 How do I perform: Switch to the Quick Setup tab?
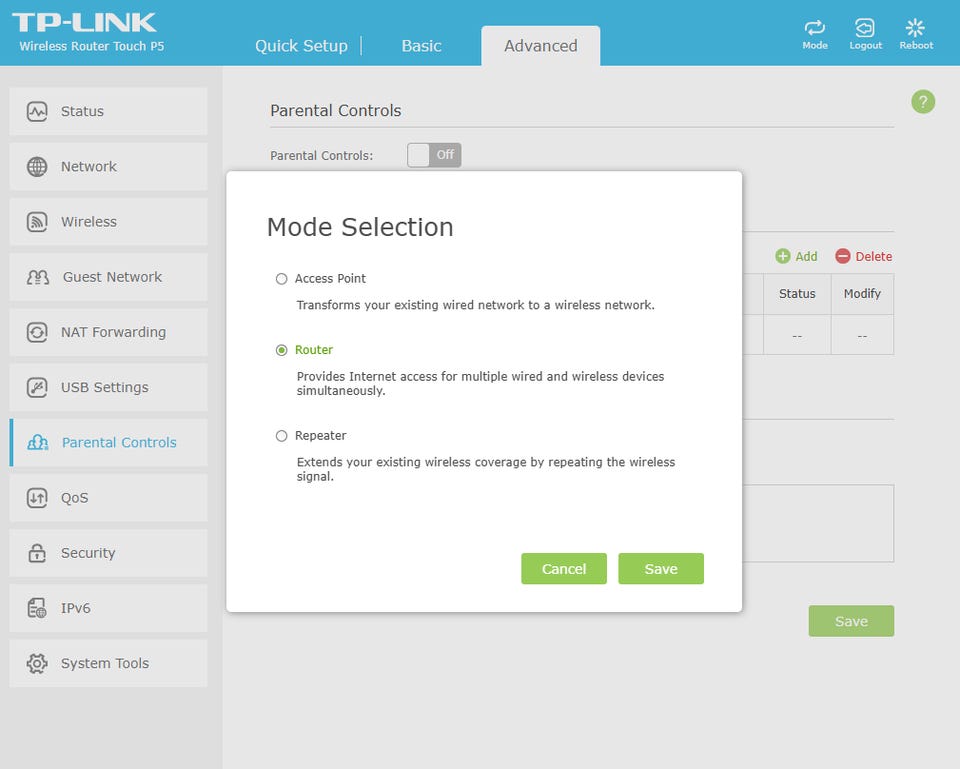pyautogui.click(x=301, y=46)
